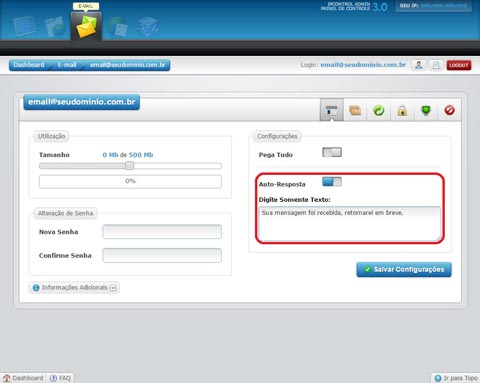Click the Confirme Senha input field

pyautogui.click(x=162, y=255)
